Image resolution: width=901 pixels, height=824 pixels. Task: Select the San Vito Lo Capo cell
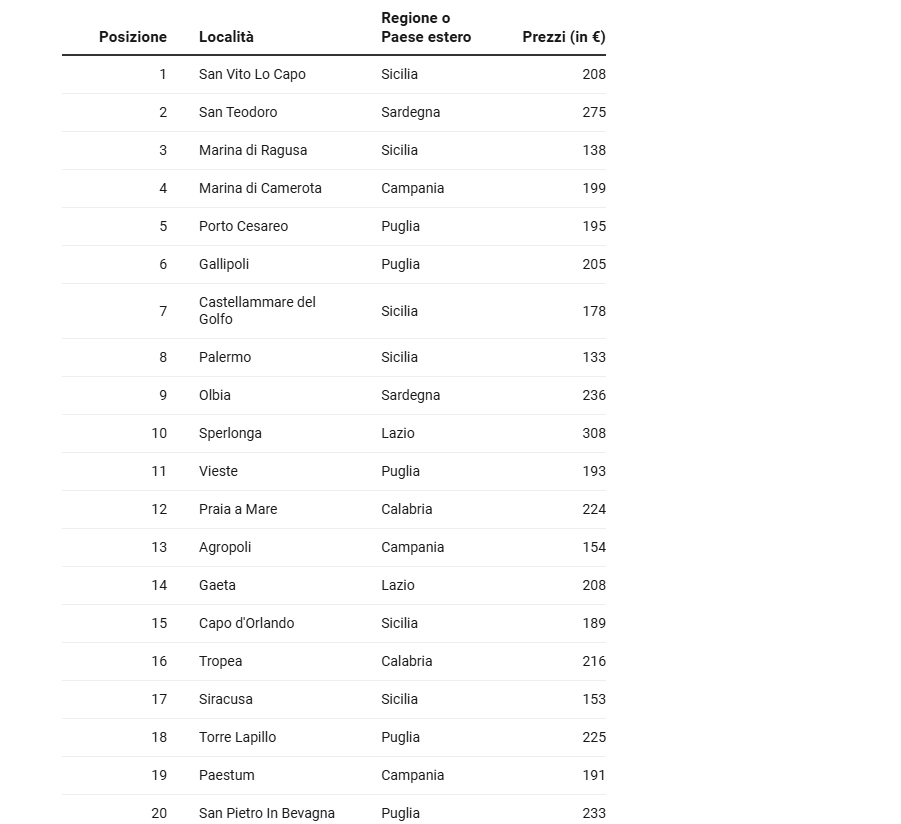click(252, 74)
